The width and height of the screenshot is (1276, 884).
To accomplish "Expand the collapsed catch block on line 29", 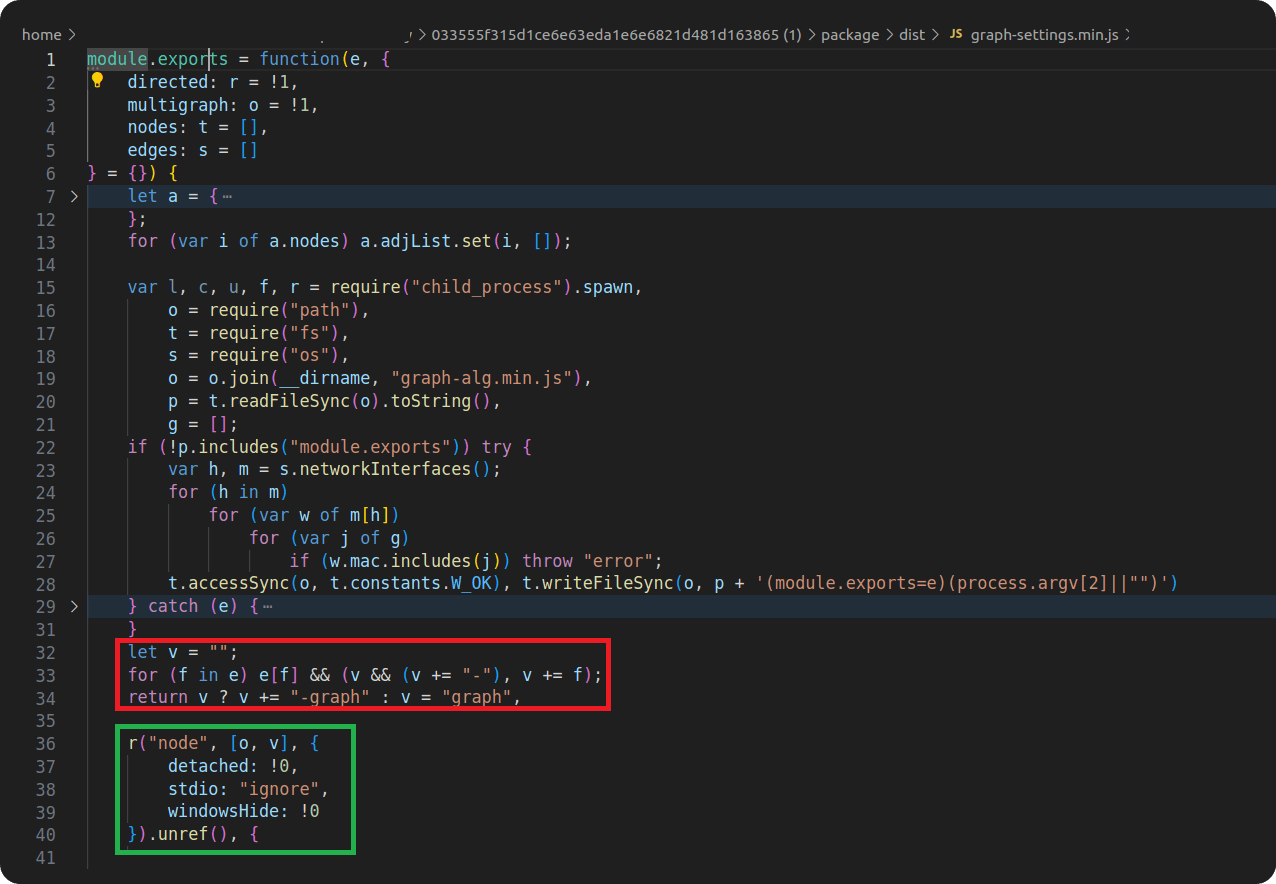I will (x=74, y=605).
